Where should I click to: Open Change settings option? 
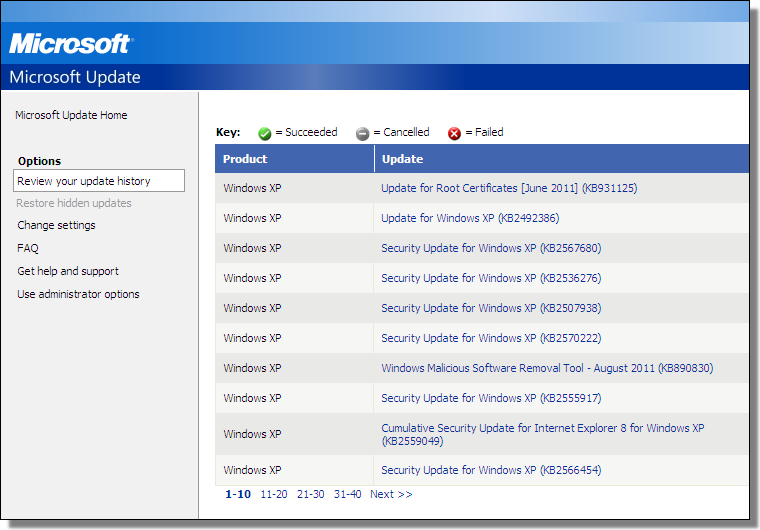[x=56, y=225]
